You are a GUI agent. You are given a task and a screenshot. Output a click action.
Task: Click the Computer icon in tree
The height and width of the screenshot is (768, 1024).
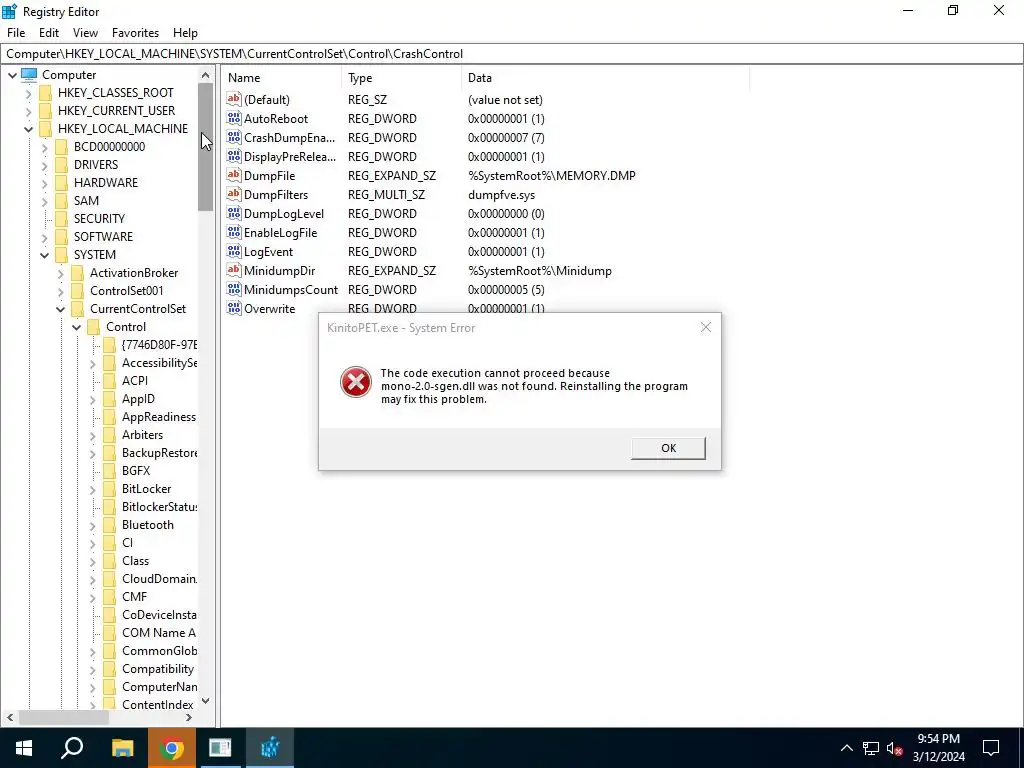pyautogui.click(x=29, y=74)
